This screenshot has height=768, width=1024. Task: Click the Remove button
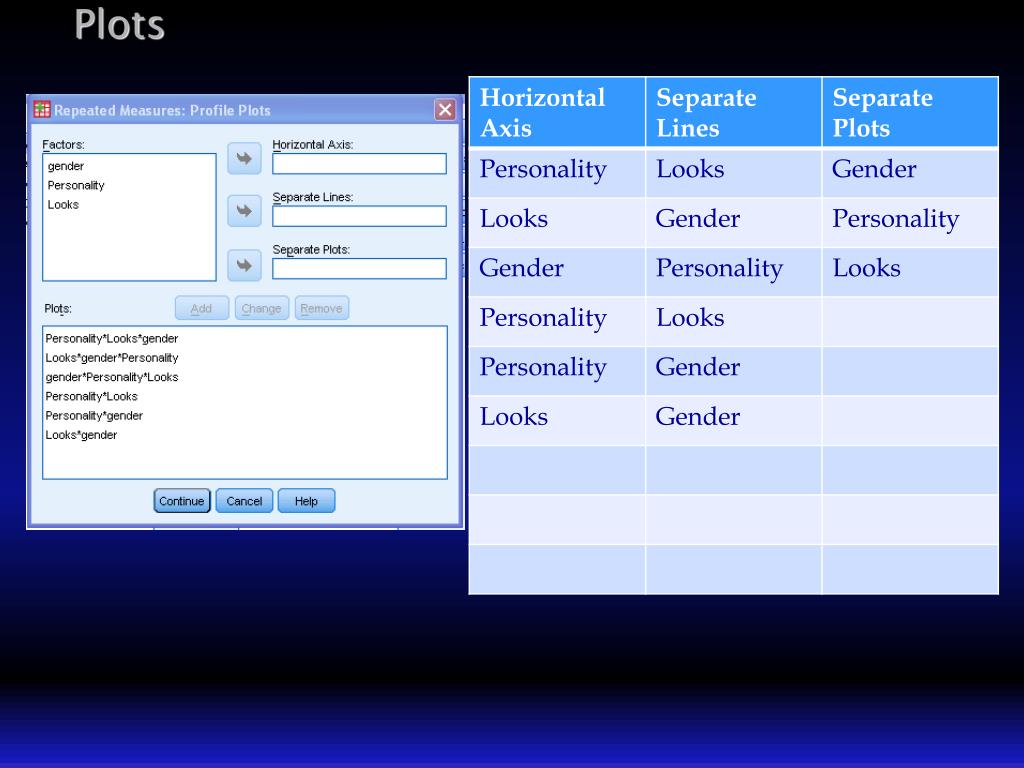click(x=321, y=308)
